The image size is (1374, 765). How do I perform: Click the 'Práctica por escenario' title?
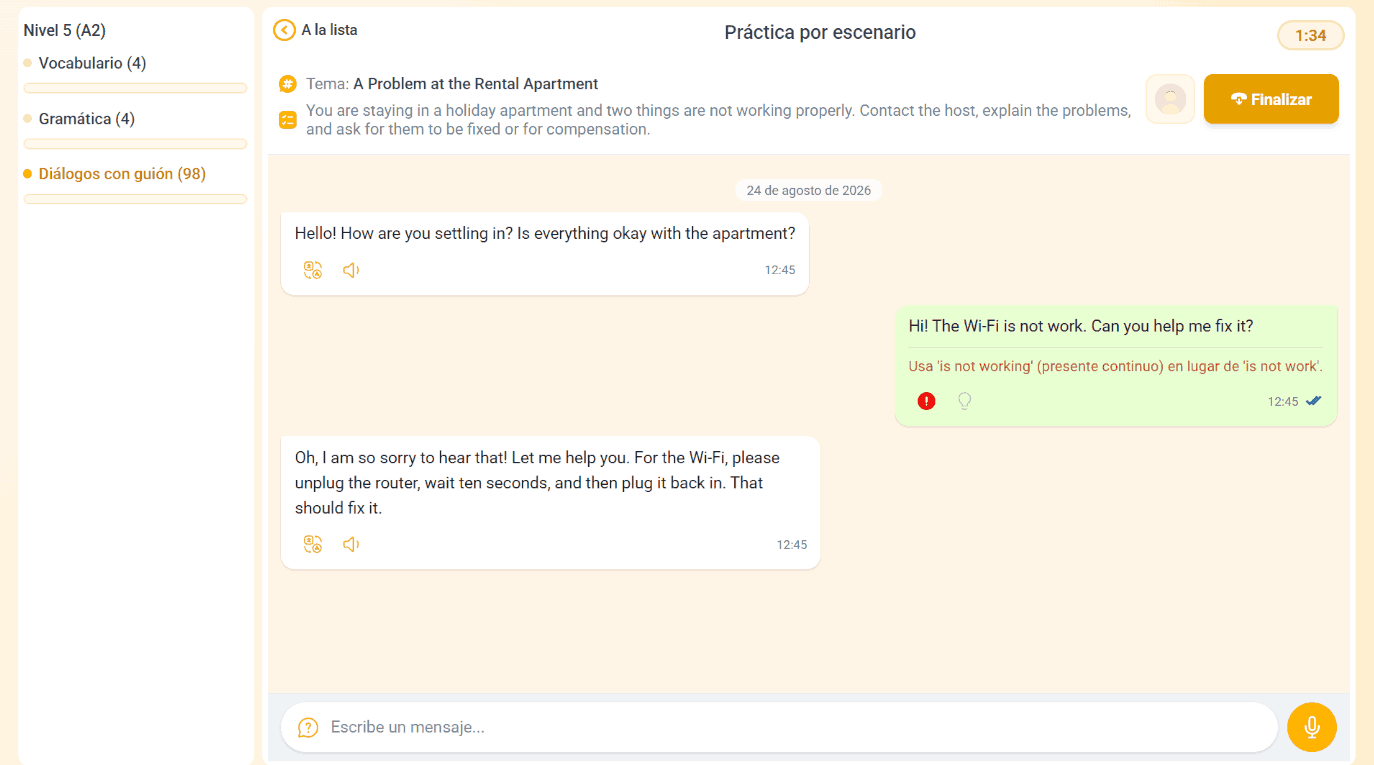click(x=820, y=32)
